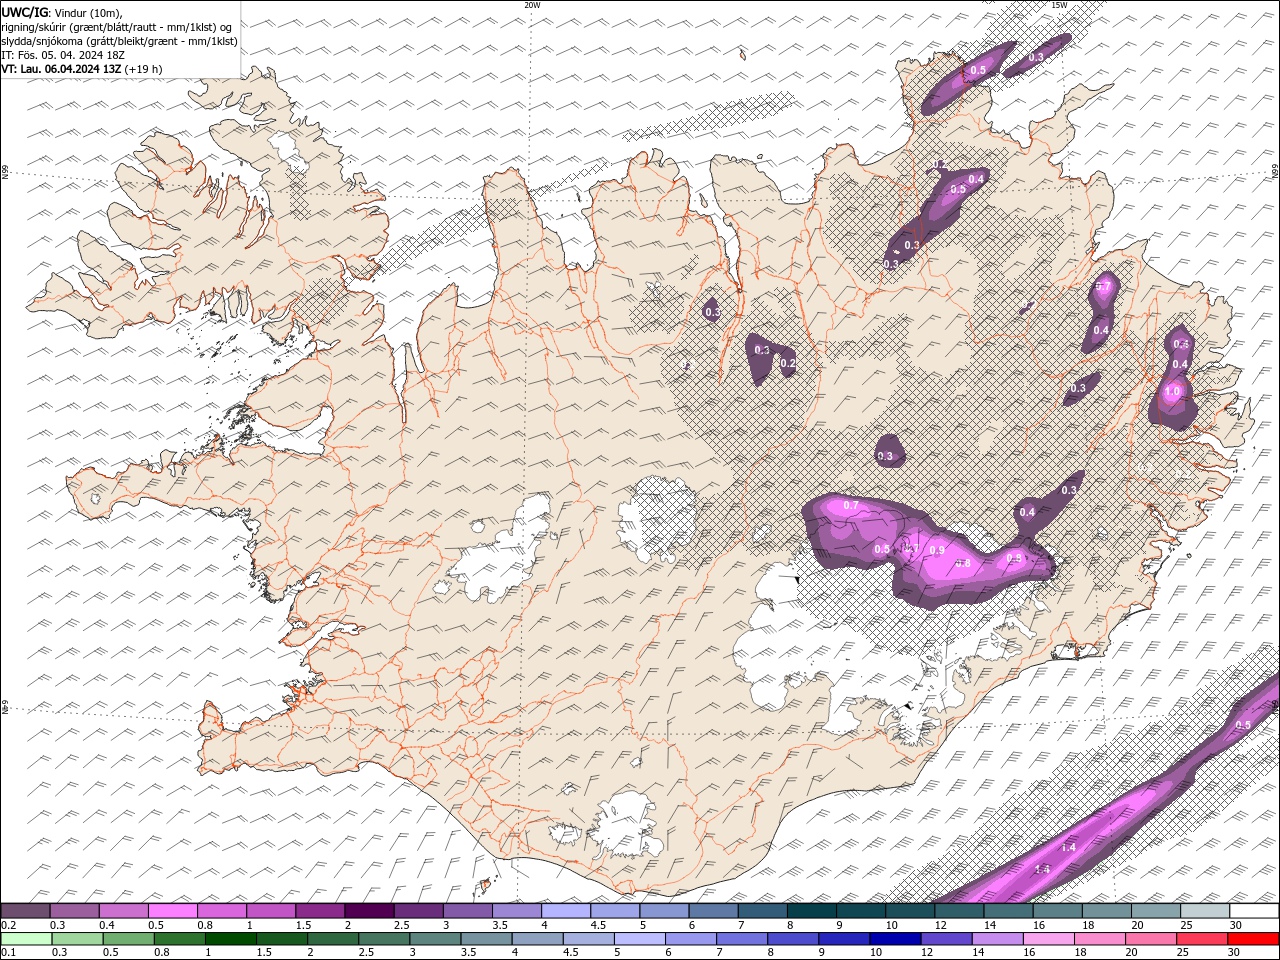
Task: Click the snow legend swatch for 25 mm
Action: click(x=1205, y=911)
